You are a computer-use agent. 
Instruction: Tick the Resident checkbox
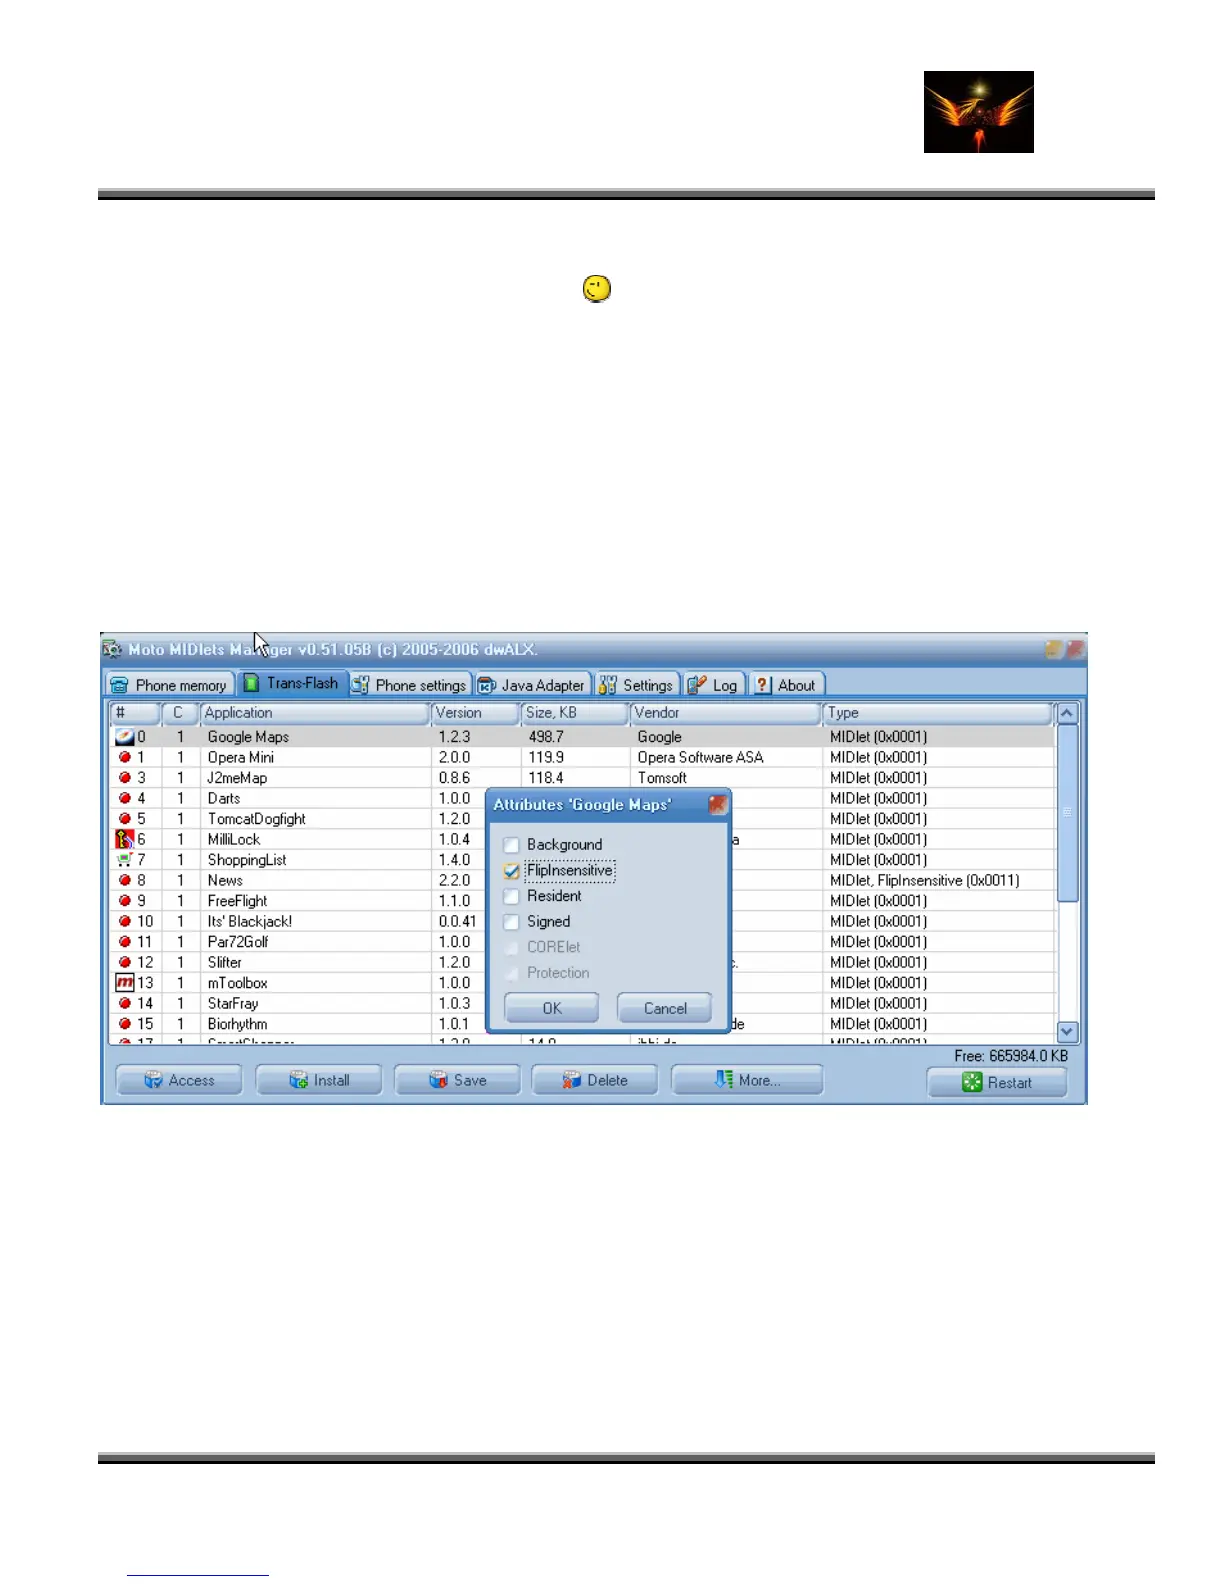[512, 896]
